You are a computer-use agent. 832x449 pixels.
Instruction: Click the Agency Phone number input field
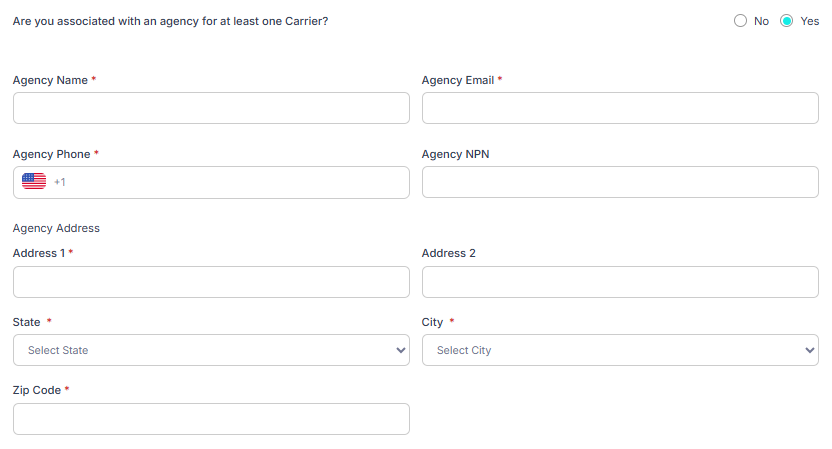[230, 182]
